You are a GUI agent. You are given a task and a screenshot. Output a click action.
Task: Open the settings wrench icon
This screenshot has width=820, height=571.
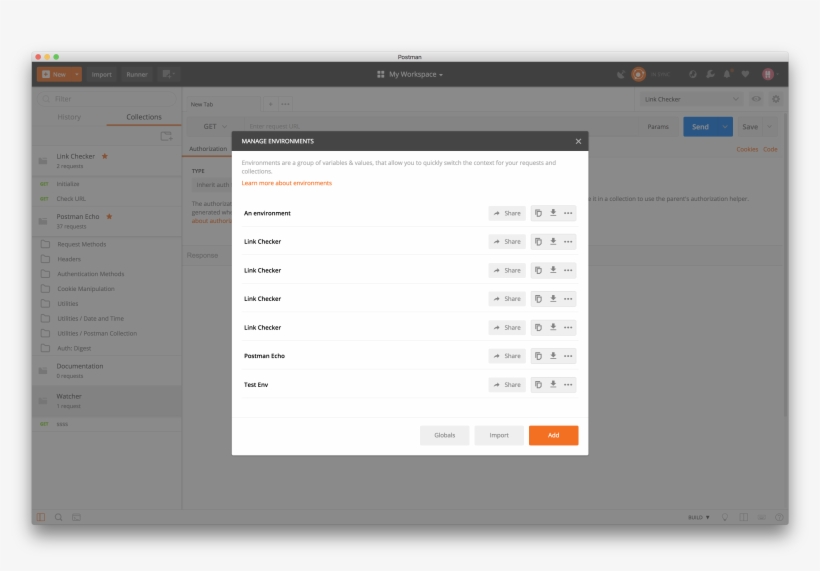click(x=710, y=74)
